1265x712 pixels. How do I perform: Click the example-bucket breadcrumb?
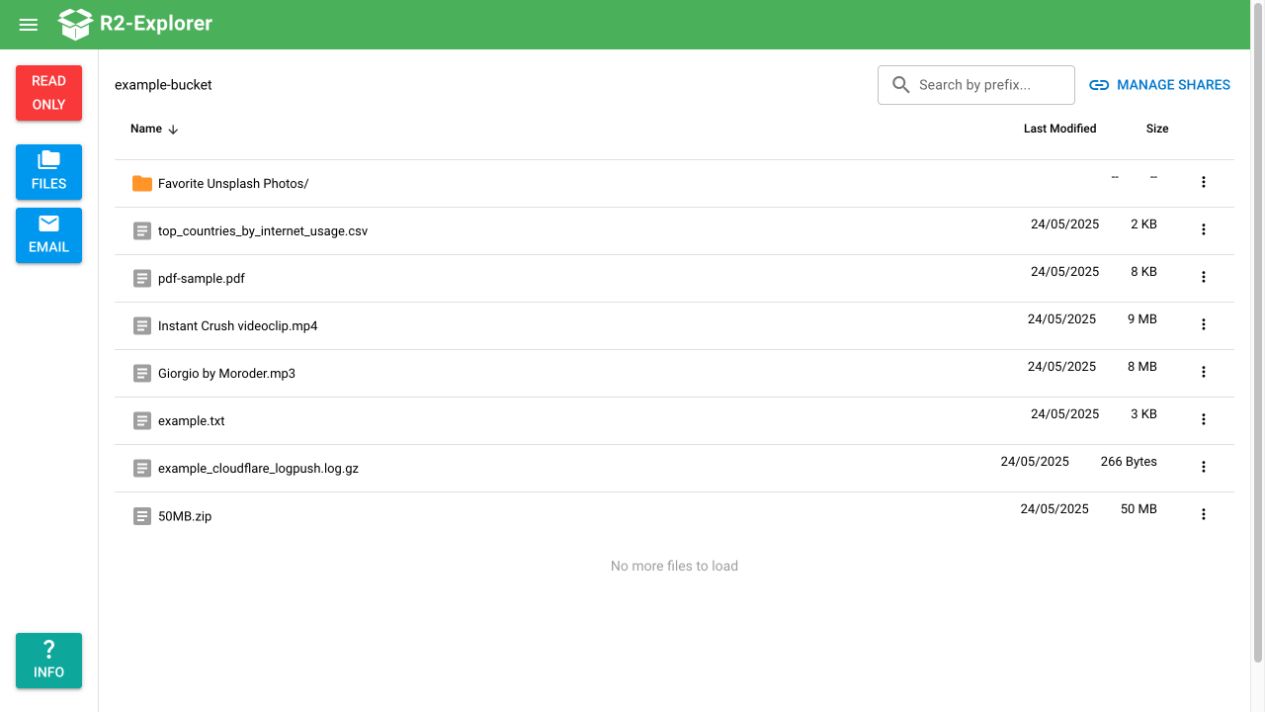[163, 85]
